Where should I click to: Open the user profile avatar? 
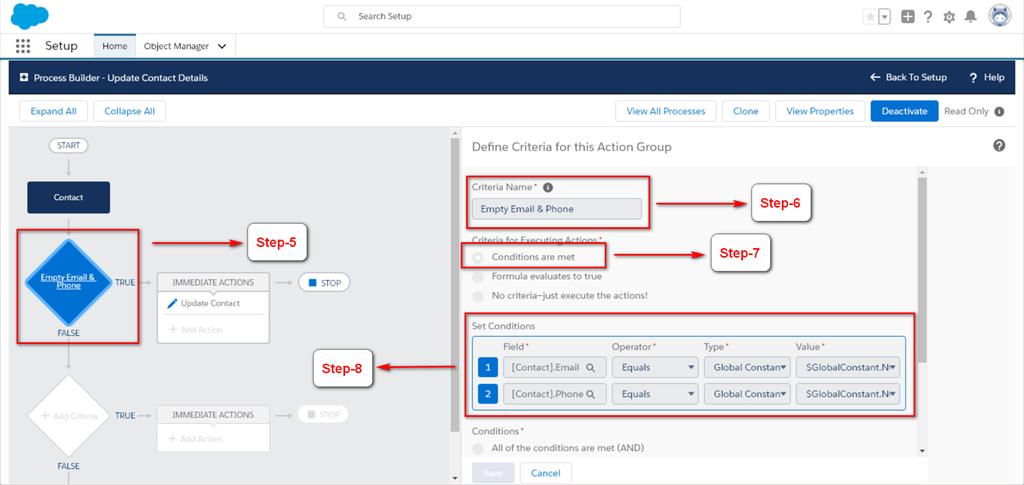point(1000,16)
